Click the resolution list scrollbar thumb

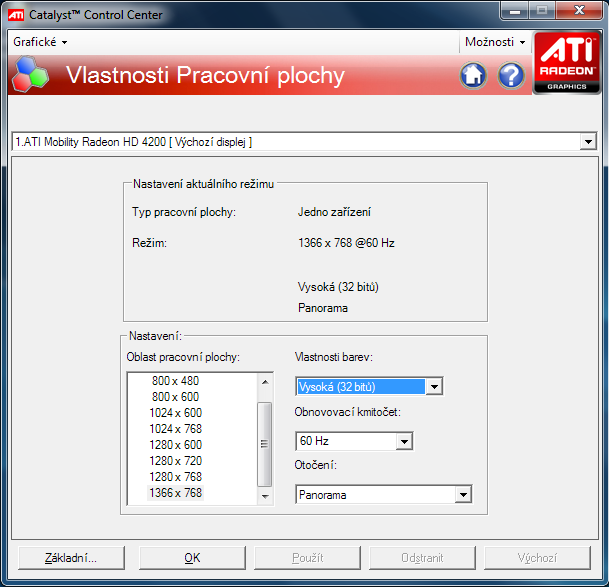(x=265, y=444)
